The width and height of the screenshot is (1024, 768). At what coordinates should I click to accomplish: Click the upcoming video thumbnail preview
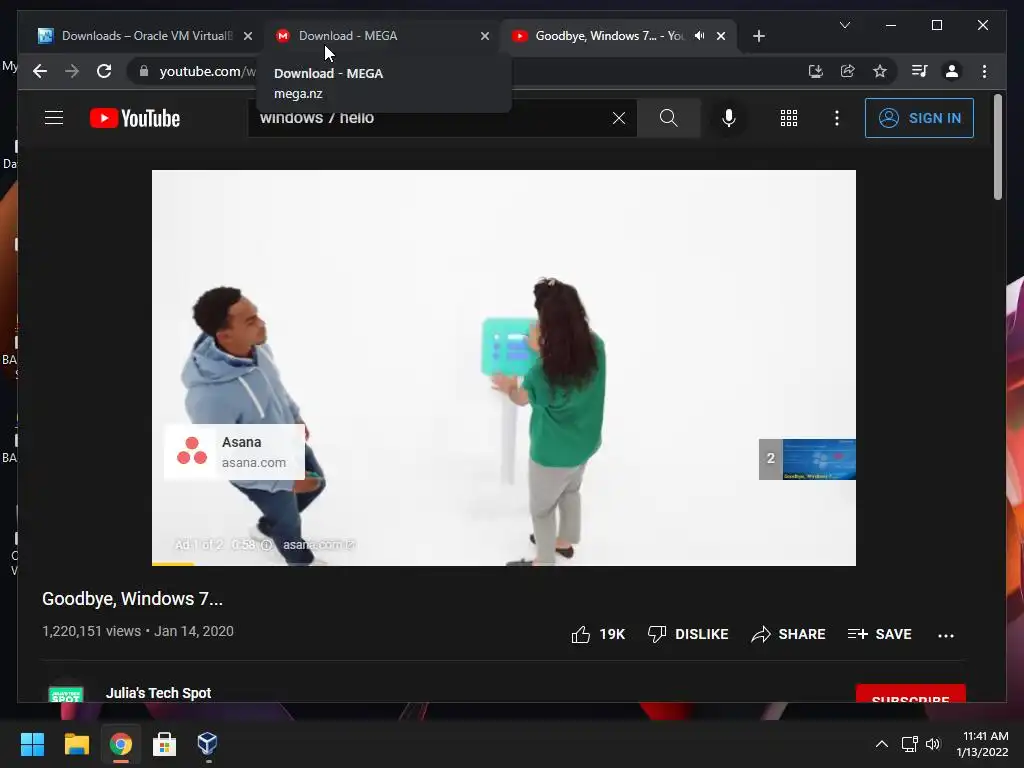coord(807,459)
